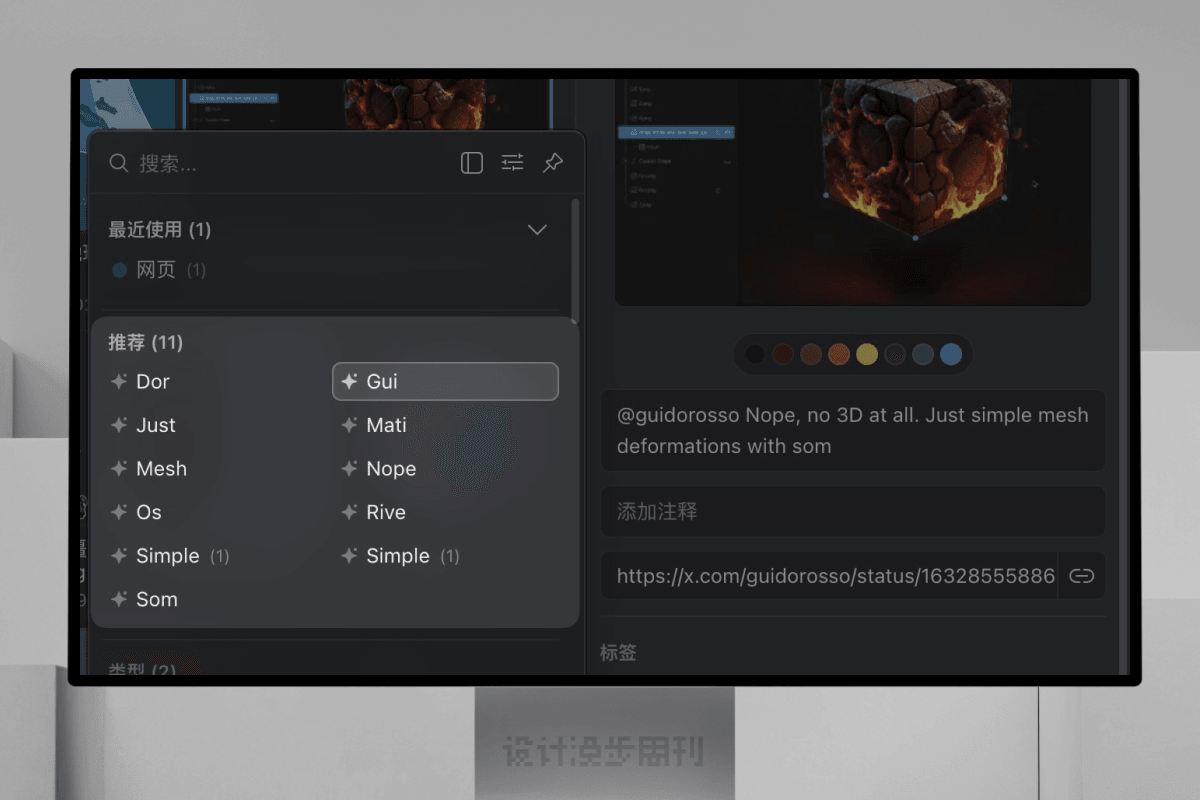Click the blue color swatch

tap(951, 354)
